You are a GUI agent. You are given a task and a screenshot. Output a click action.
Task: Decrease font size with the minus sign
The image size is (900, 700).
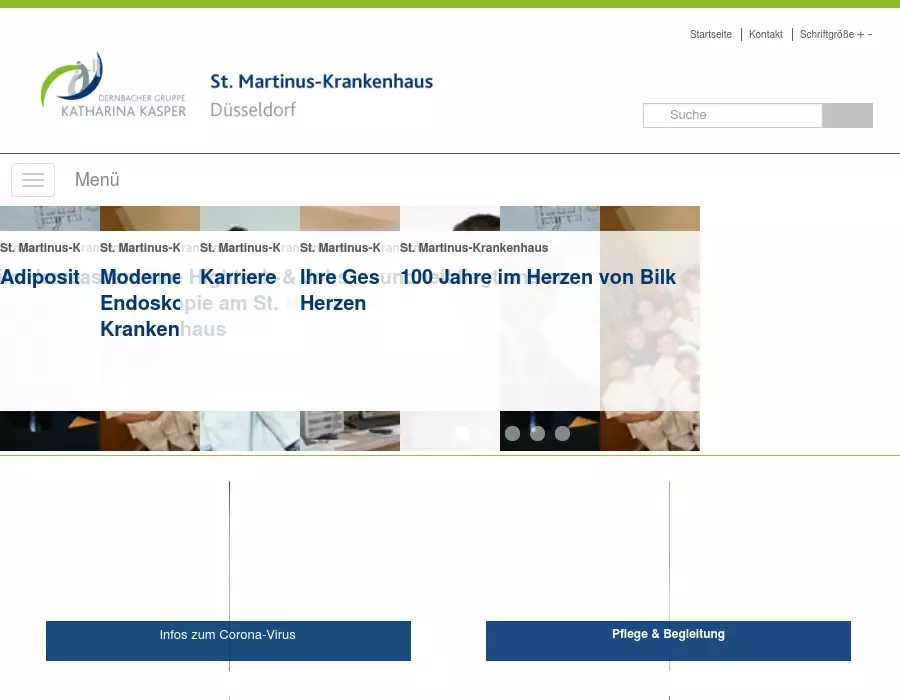pos(870,34)
